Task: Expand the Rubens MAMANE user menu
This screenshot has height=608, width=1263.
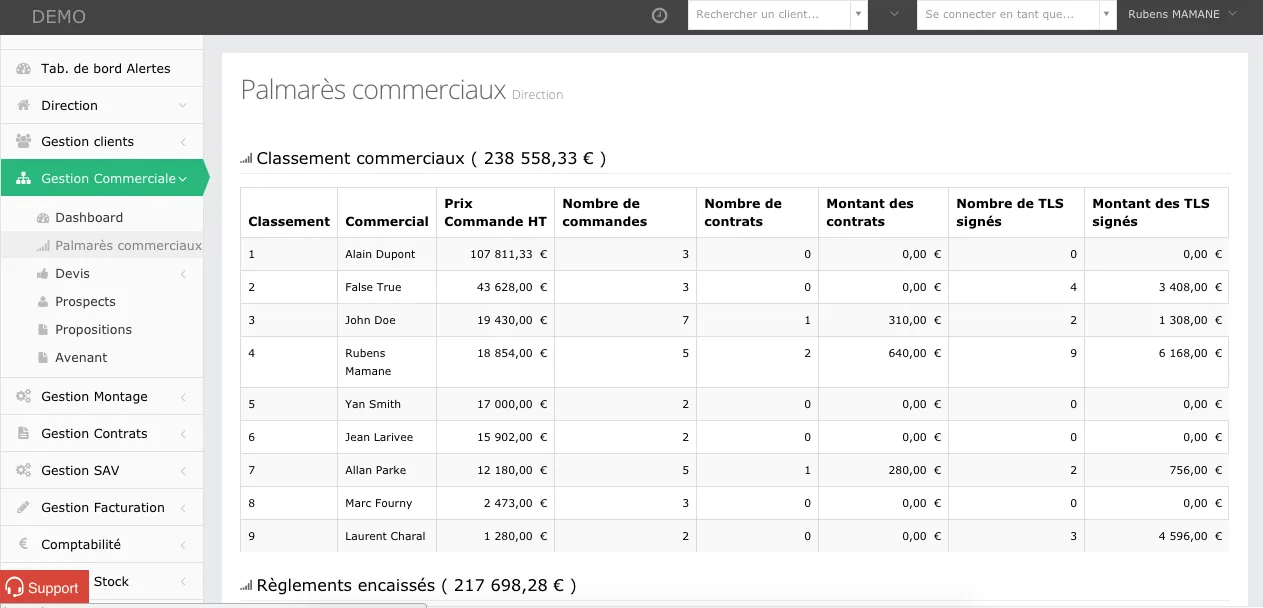Action: pos(1182,15)
